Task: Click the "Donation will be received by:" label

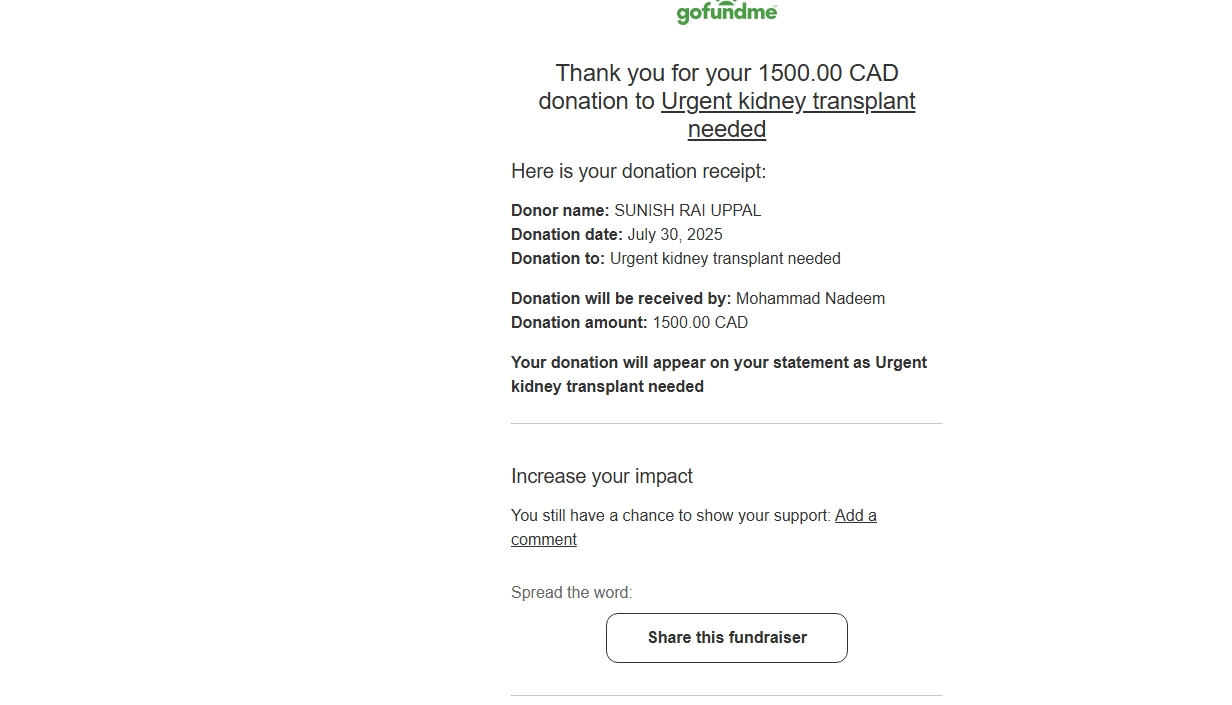Action: coord(621,299)
